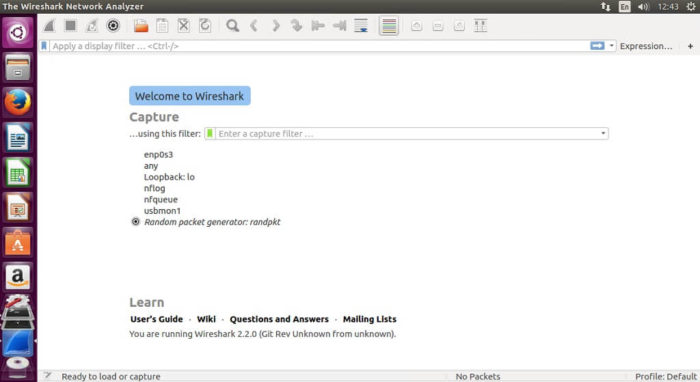Add display filter button with plus

pyautogui.click(x=690, y=46)
